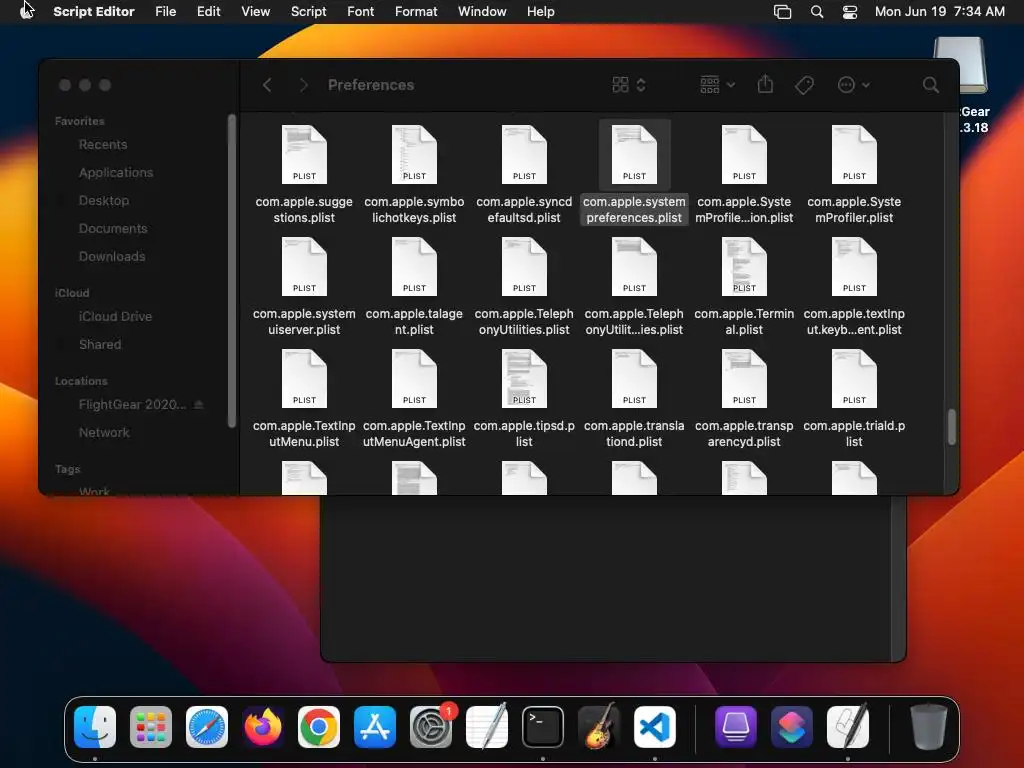Open the Font menu

(360, 11)
